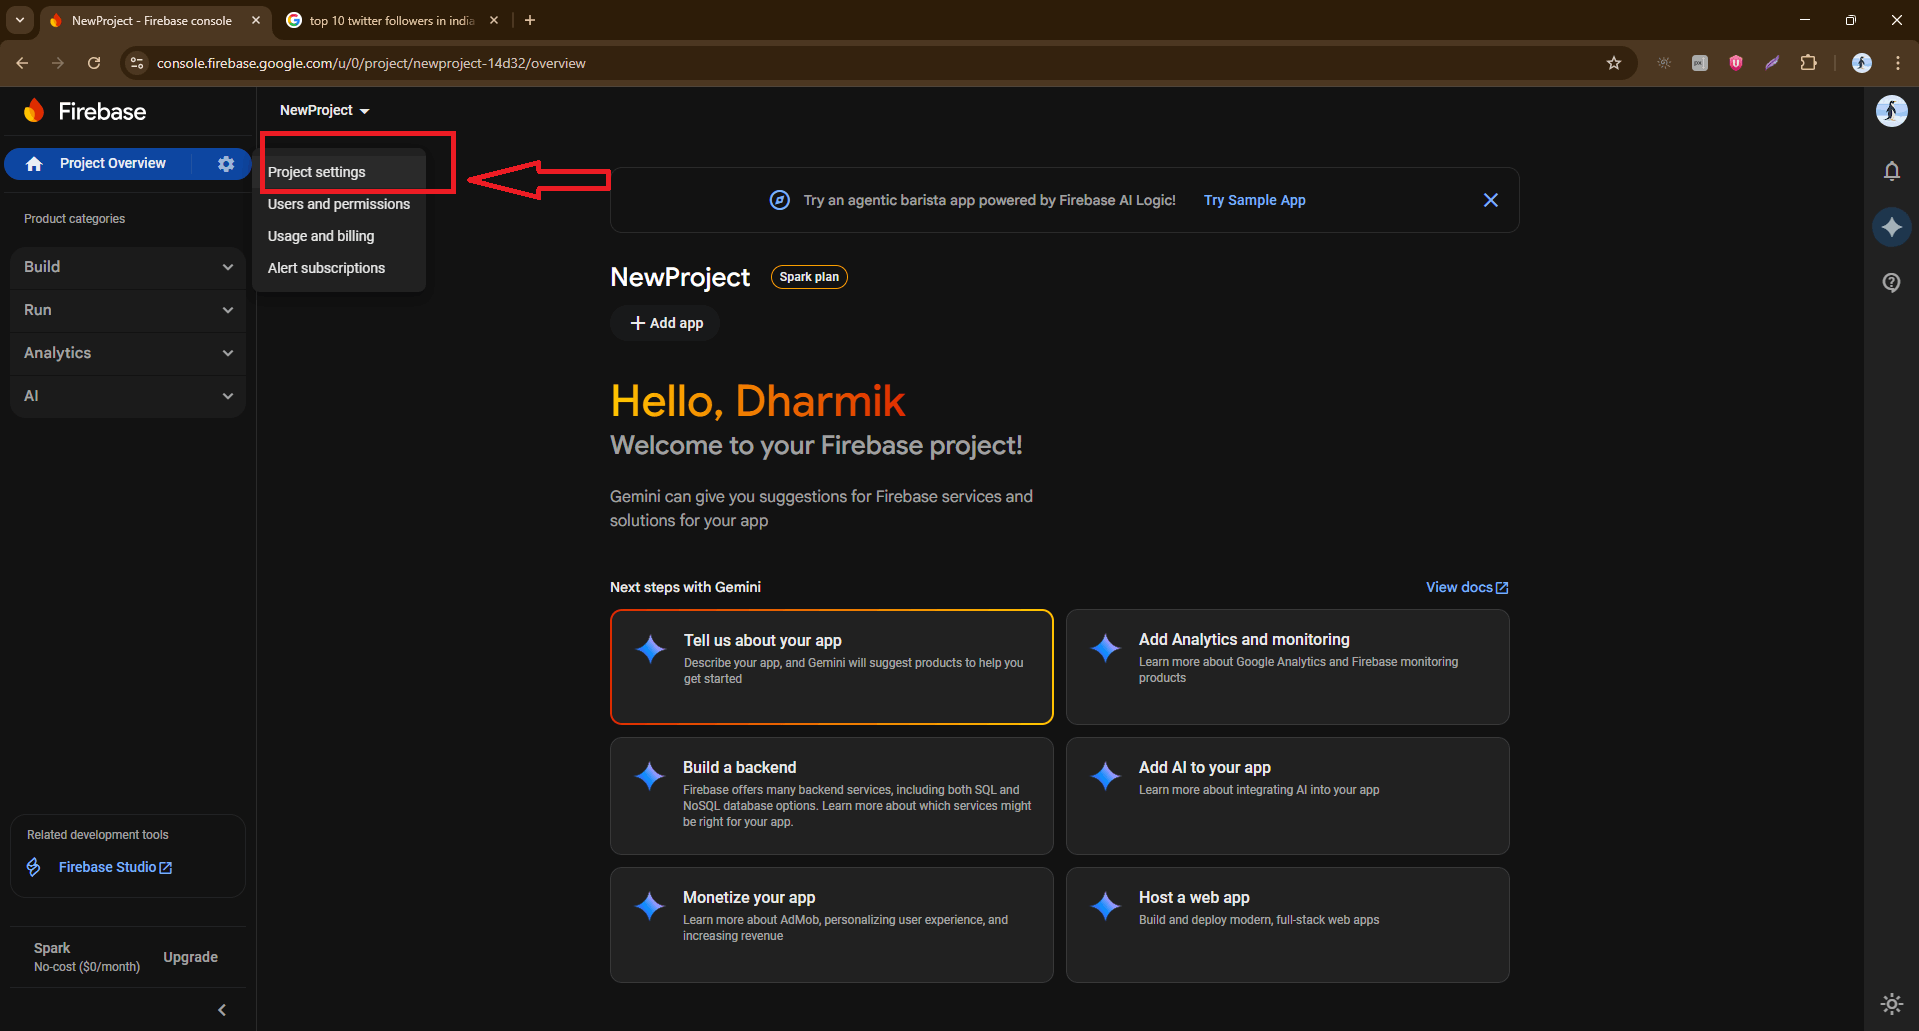Viewport: 1919px width, 1031px height.
Task: Open the NewProject selector dropdown
Action: tap(324, 111)
